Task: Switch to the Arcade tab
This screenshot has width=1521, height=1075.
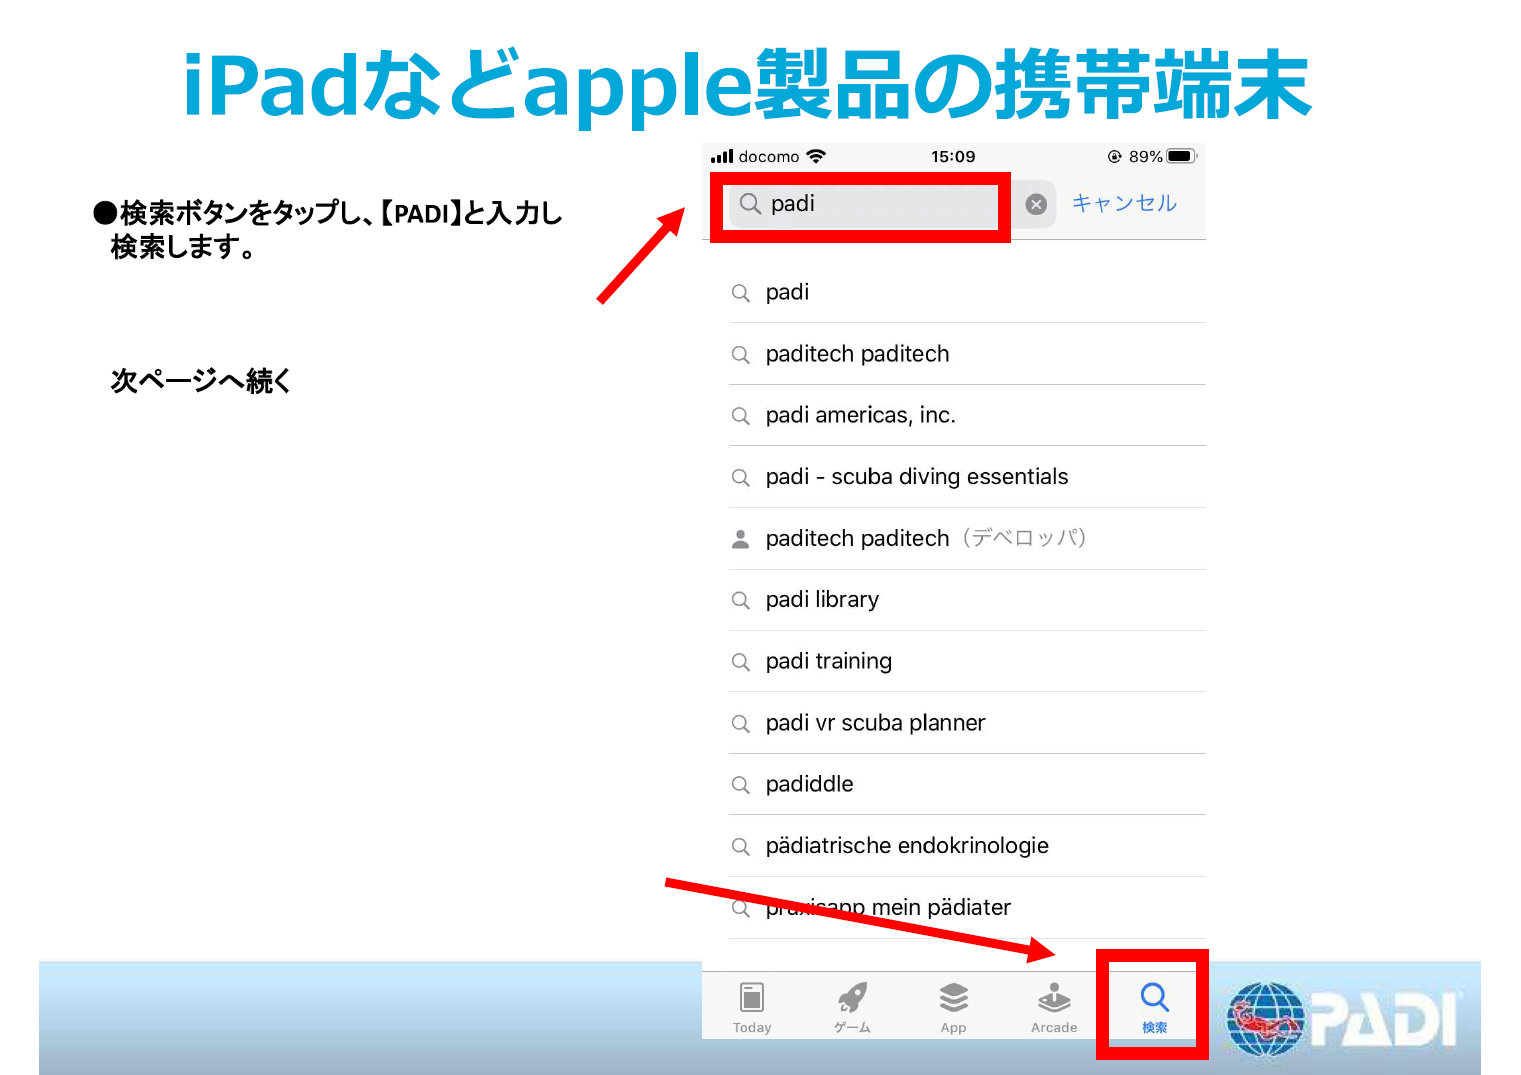Action: [1054, 1008]
